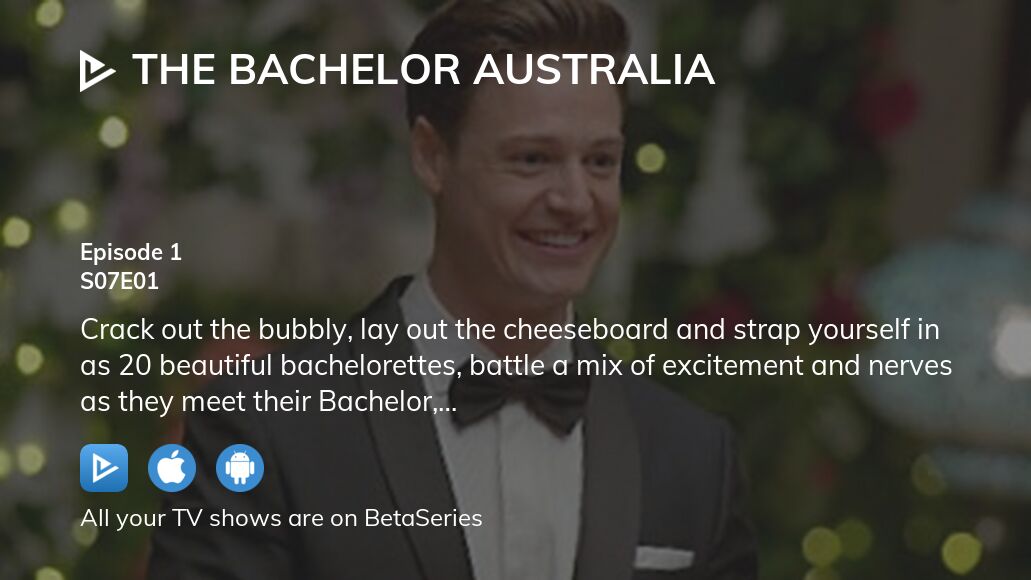Click the line 'as they meet their Bachelor'
1031x580 pixels.
click(268, 402)
